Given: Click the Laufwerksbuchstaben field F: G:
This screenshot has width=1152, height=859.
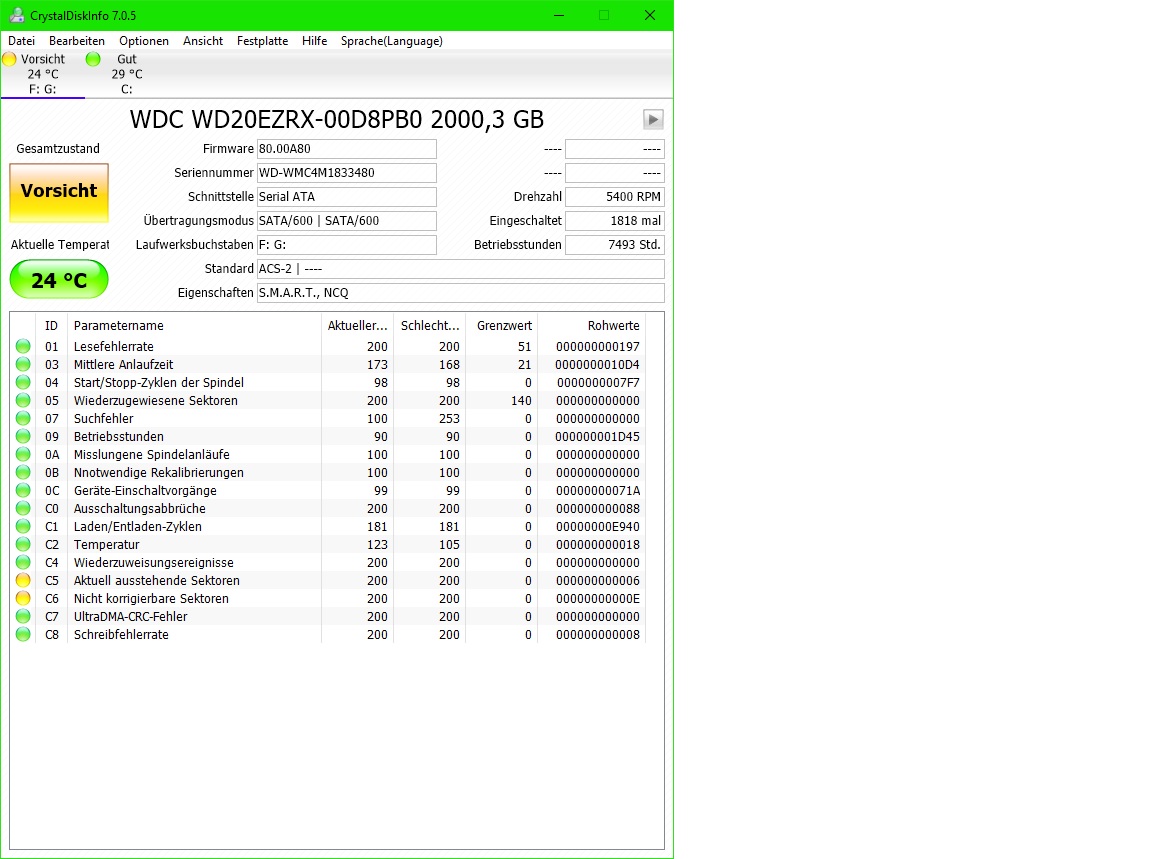Looking at the screenshot, I should (x=347, y=245).
